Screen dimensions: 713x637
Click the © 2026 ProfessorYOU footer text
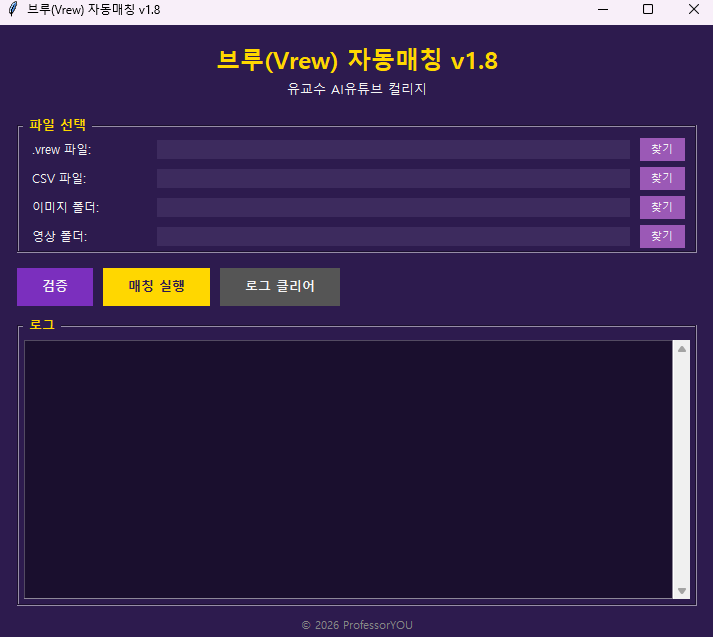[x=357, y=625]
